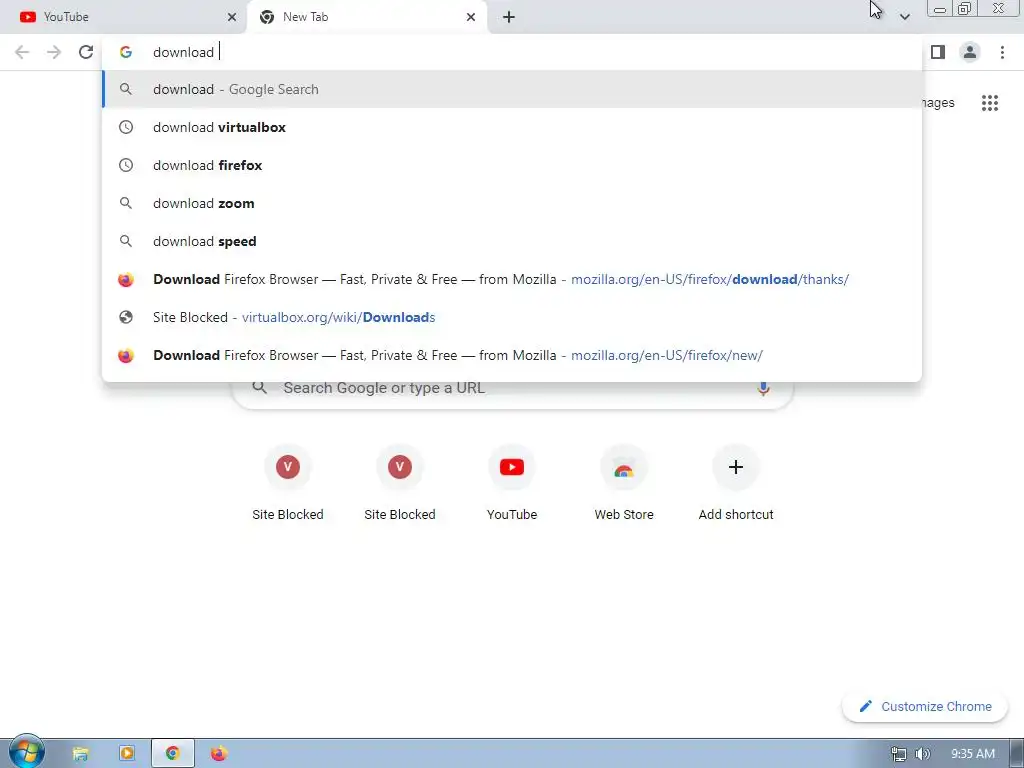Open virtualbox.org/wiki/Downloads suggestion

coord(512,317)
